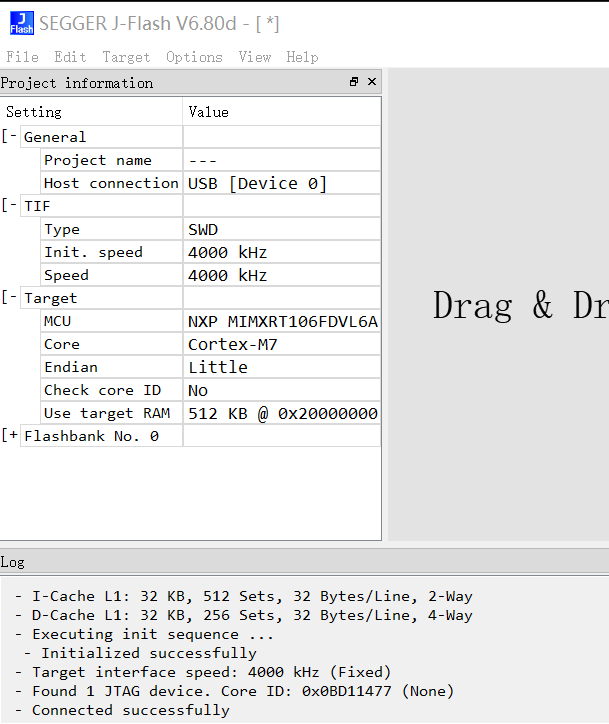Select the TIF tree row

(x=101, y=206)
